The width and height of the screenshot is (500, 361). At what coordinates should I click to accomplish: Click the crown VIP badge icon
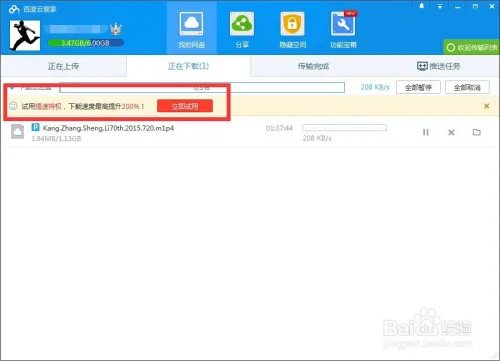(x=116, y=29)
